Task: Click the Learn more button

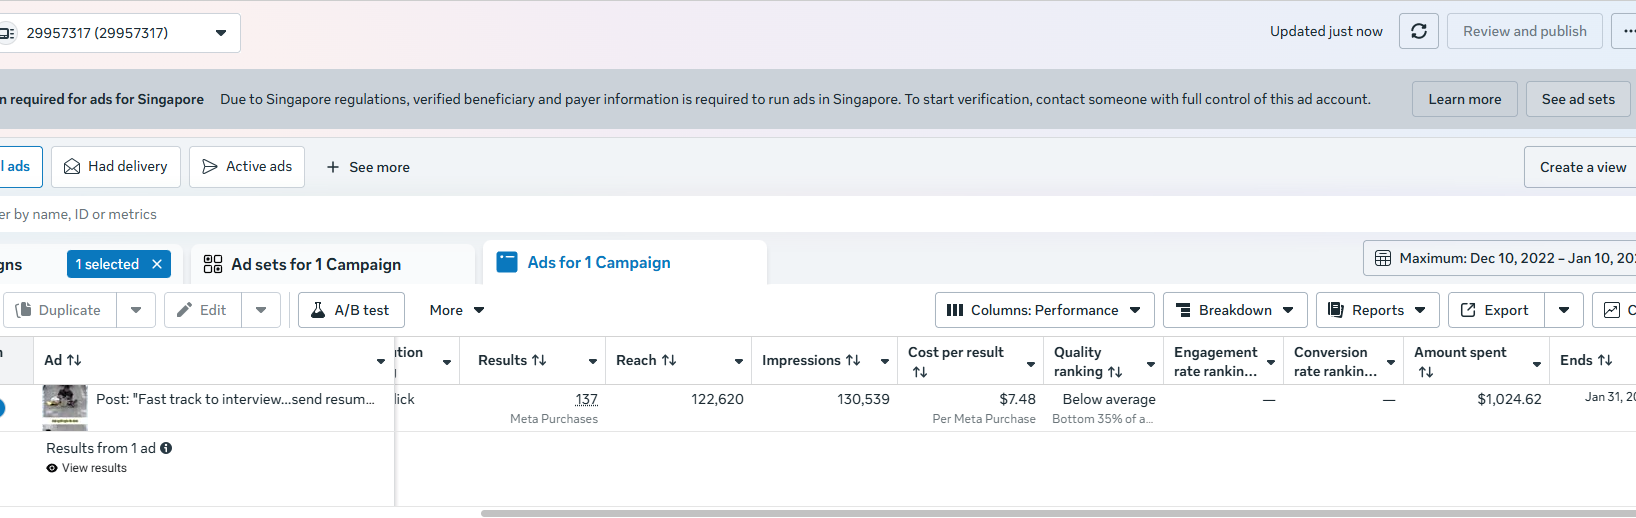Action: pos(1464,99)
